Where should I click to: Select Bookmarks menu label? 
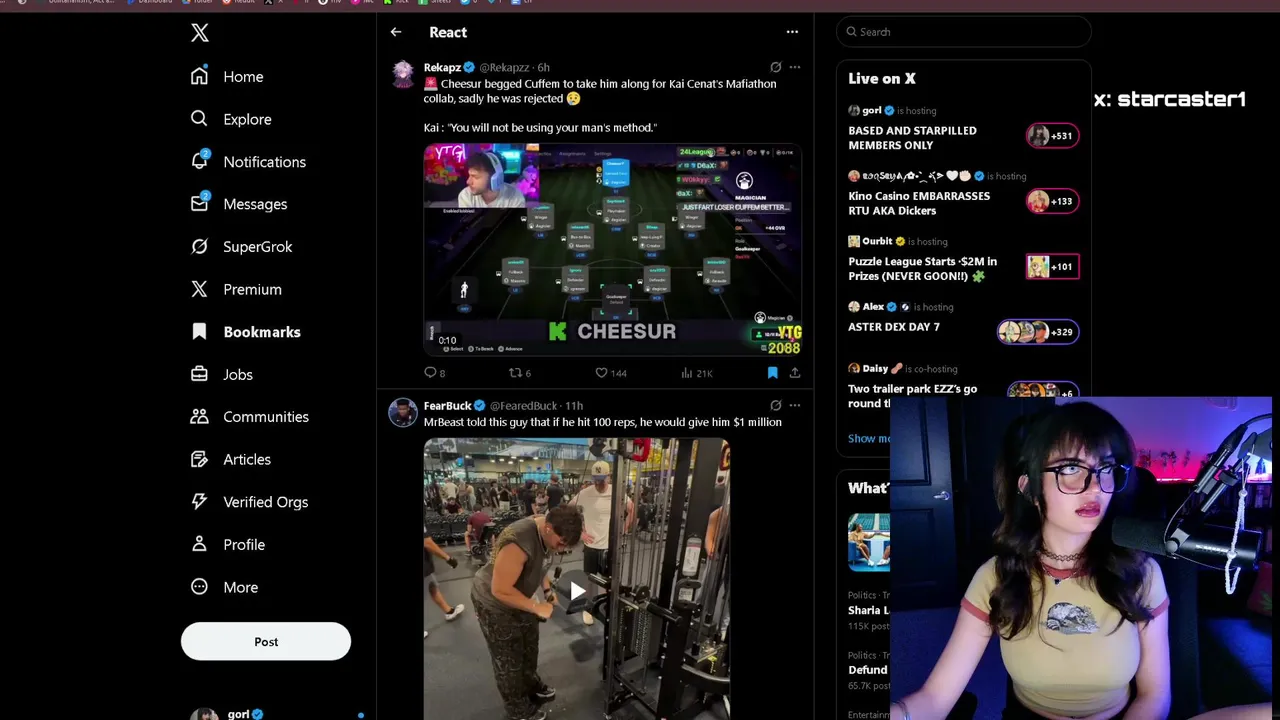click(262, 332)
